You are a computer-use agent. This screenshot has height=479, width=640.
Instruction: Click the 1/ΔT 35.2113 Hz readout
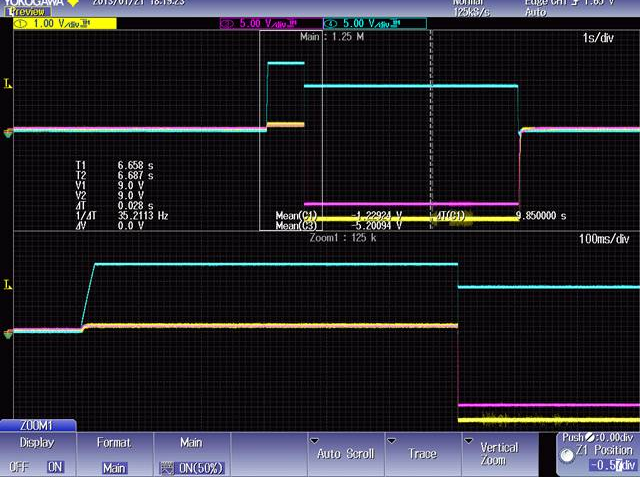(x=122, y=215)
